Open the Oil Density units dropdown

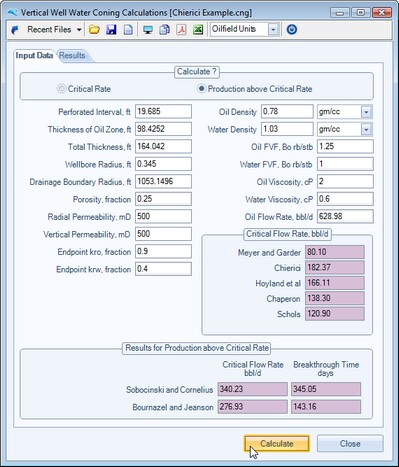click(x=366, y=112)
